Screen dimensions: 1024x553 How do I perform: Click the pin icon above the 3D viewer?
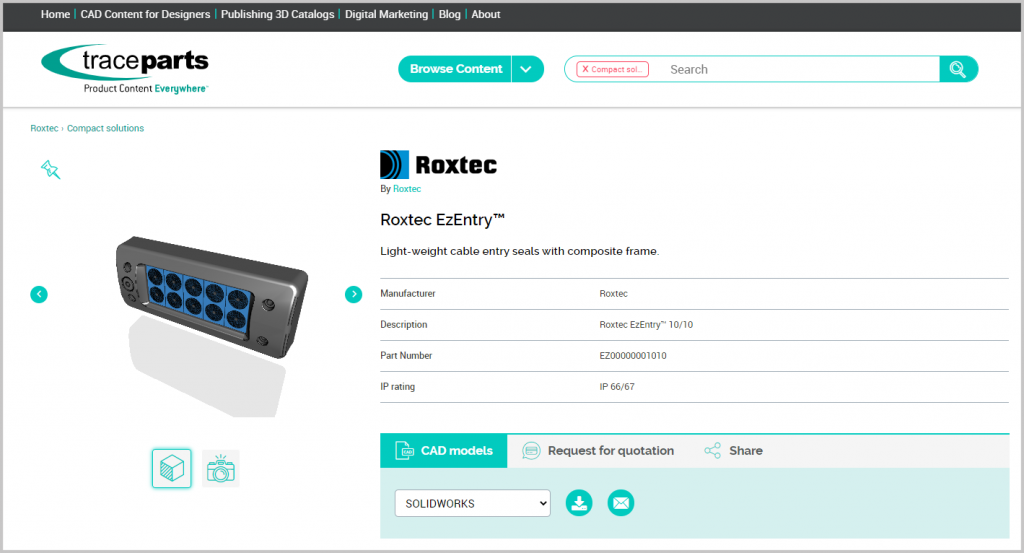point(50,169)
